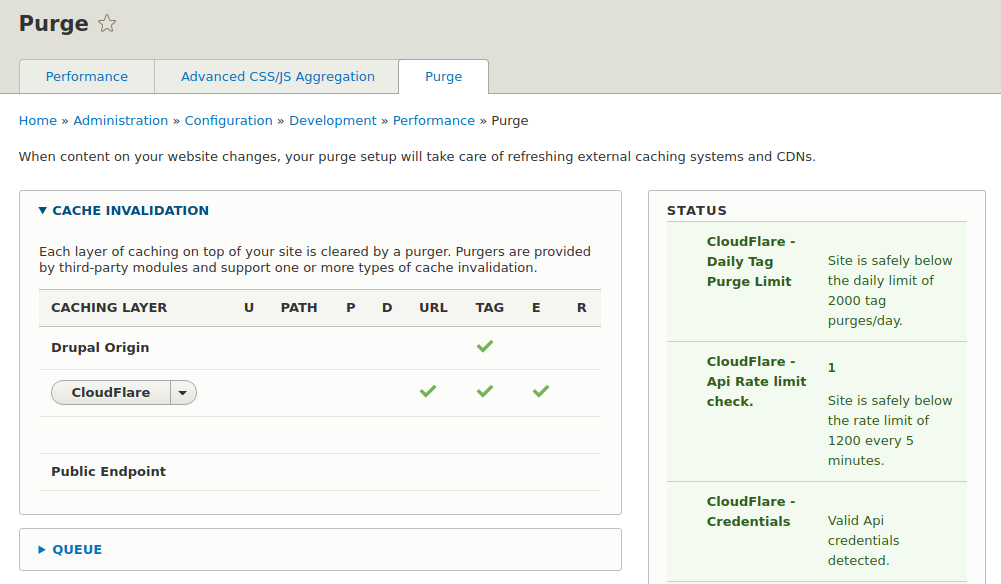Switch to the Performance tab
The width and height of the screenshot is (1001, 584).
point(86,76)
